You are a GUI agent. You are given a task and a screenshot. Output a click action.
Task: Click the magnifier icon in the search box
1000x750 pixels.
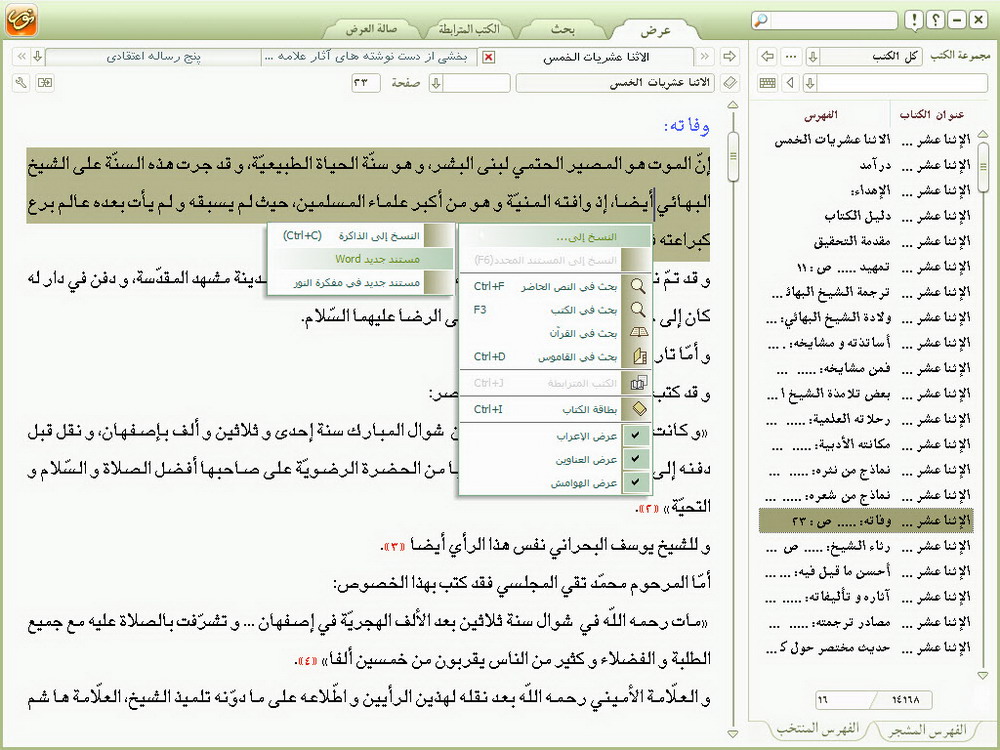760,20
